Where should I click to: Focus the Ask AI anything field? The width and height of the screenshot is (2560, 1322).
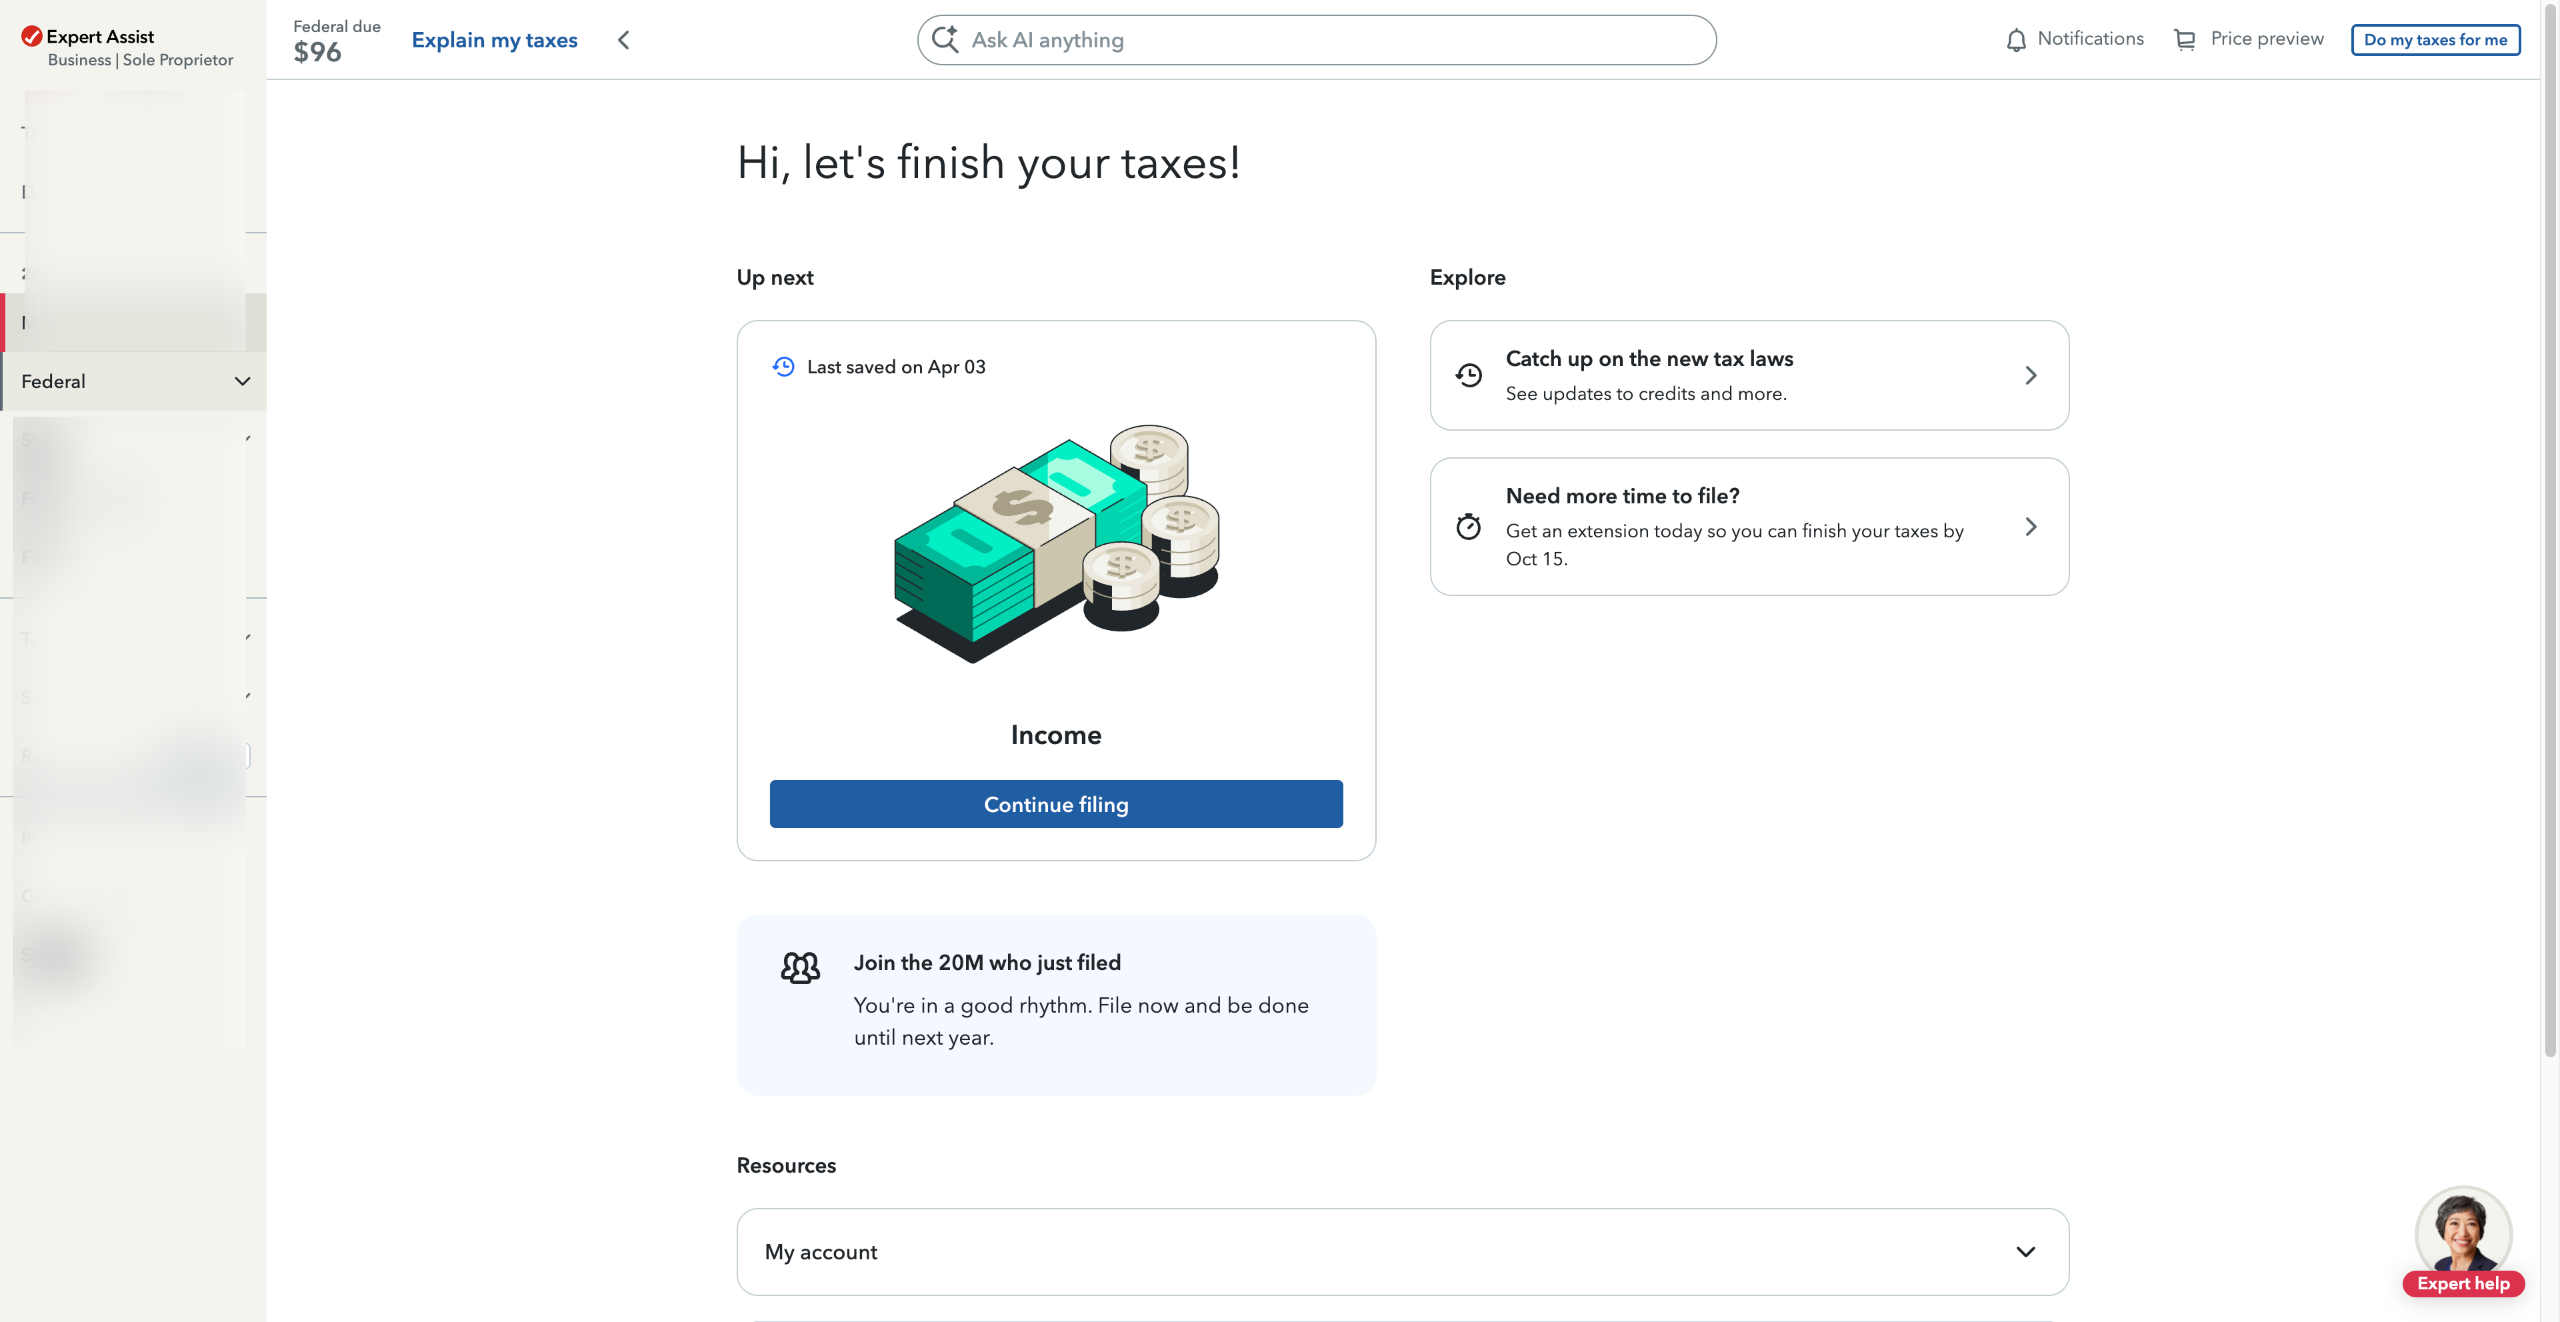1330,40
